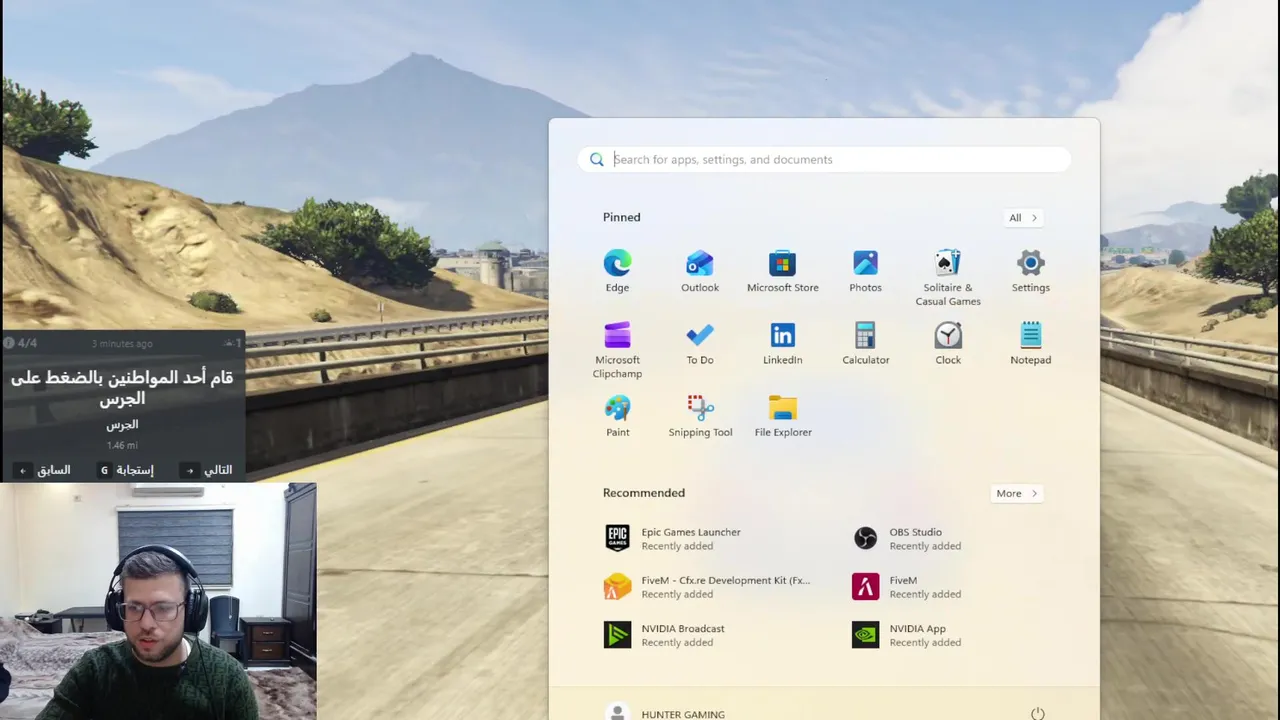Image resolution: width=1280 pixels, height=720 pixels.
Task: Open the Outlook pinned app
Action: point(700,272)
